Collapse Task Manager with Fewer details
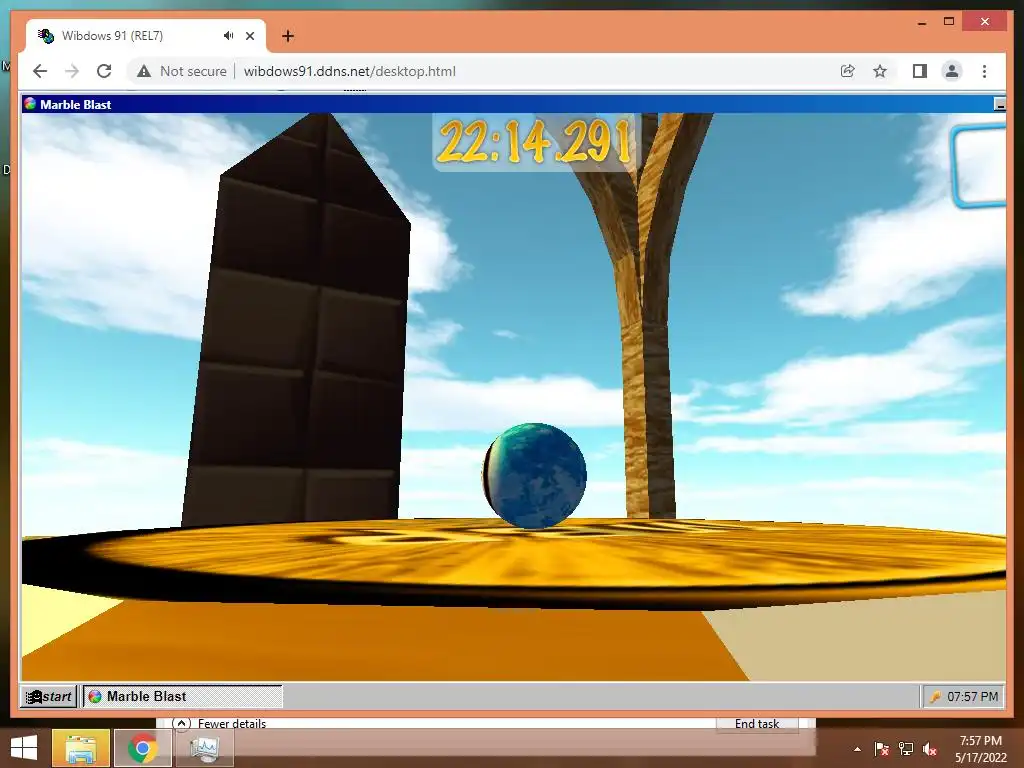Viewport: 1024px width, 768px height. (x=220, y=724)
